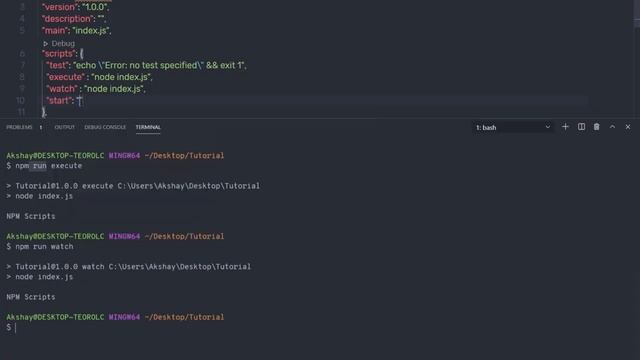640x360 pixels.
Task: Click the "start" key in scripts
Action: [x=59, y=100]
